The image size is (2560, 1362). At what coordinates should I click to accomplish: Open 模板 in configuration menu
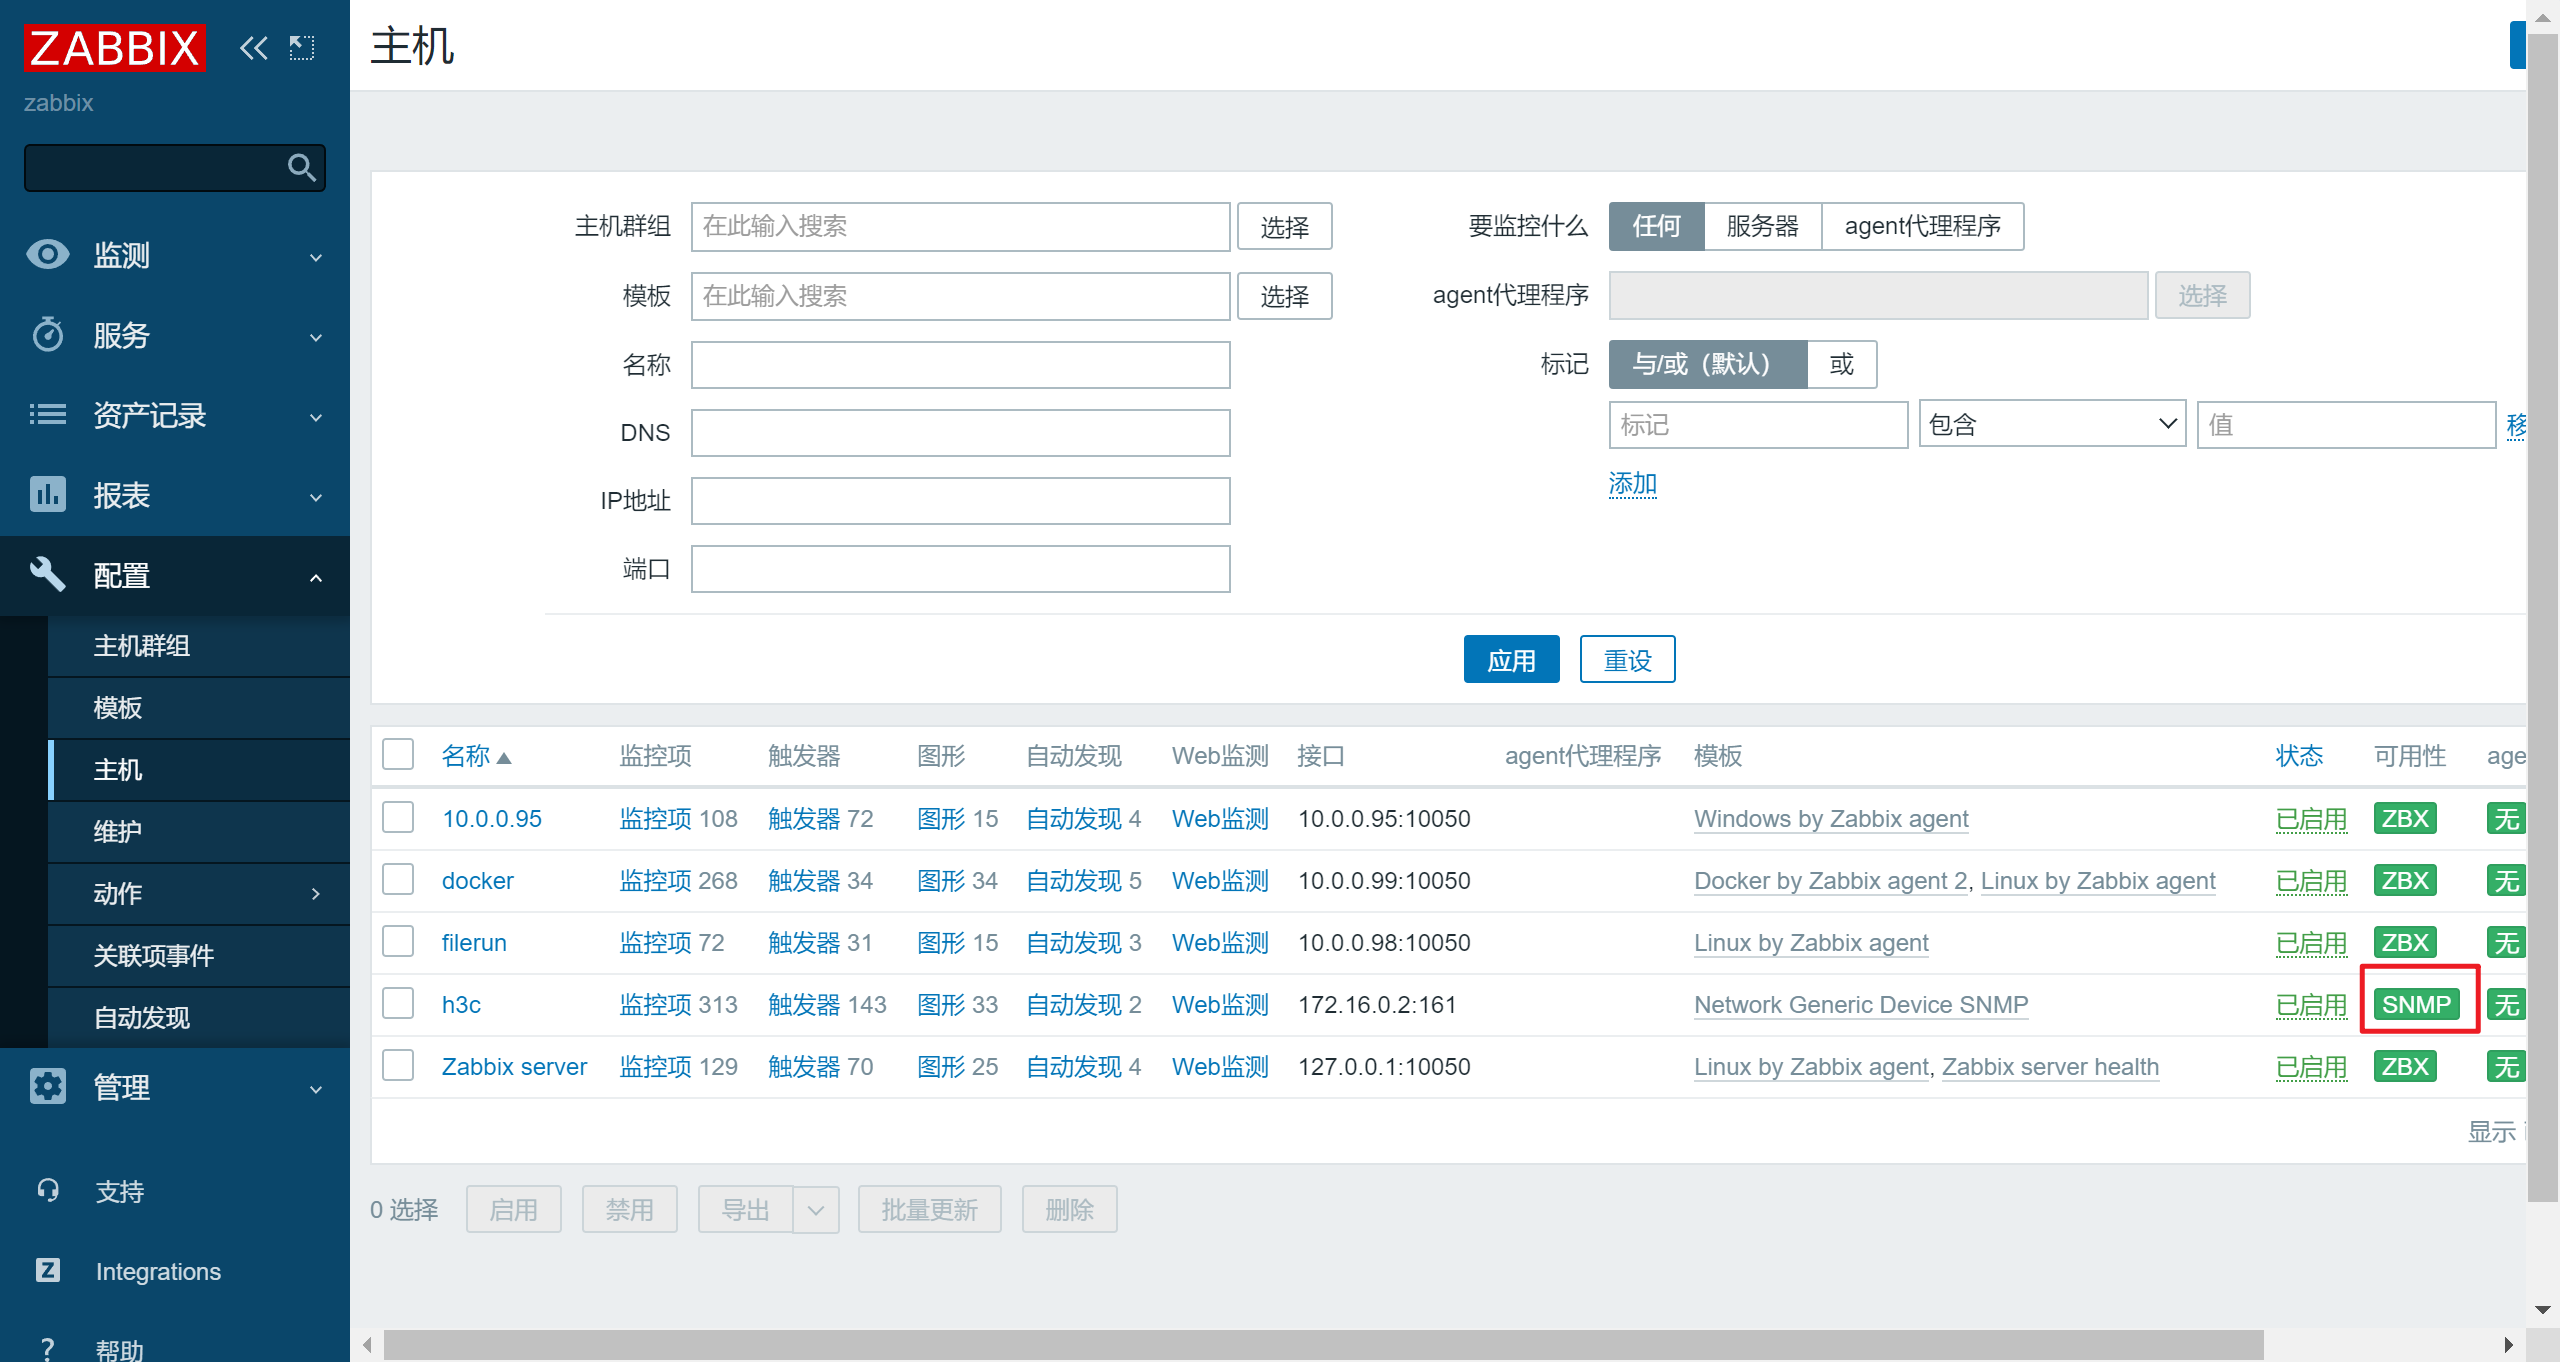199,708
